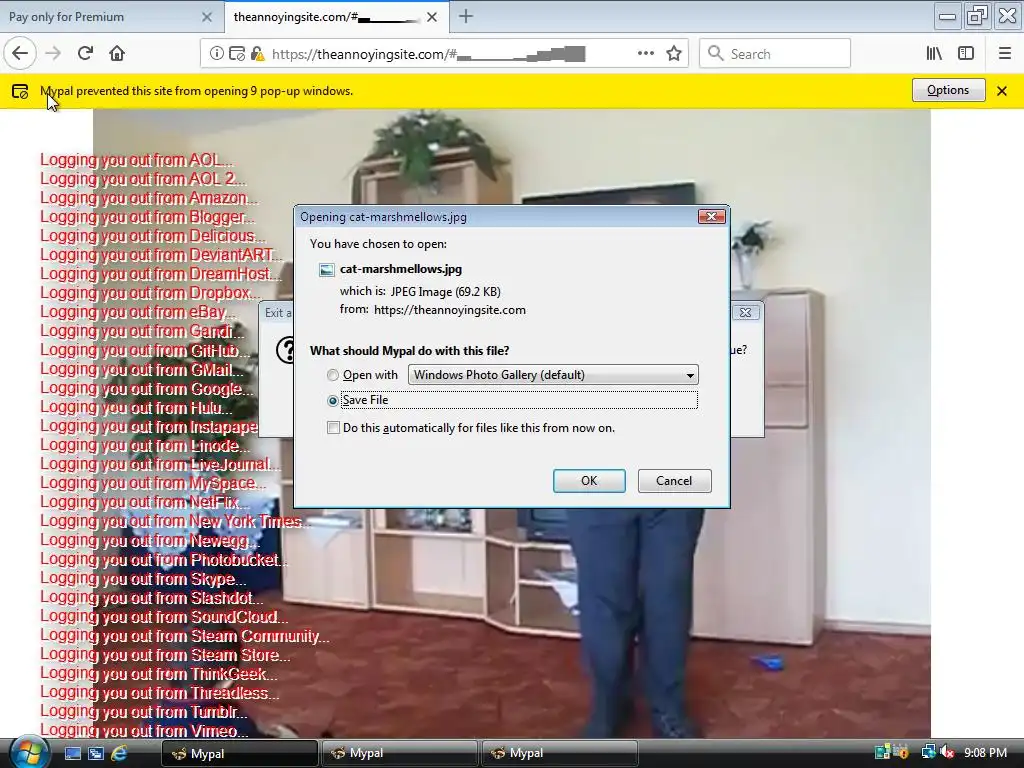The image size is (1024, 768).
Task: Click the Options button on pop-up bar
Action: click(x=948, y=90)
